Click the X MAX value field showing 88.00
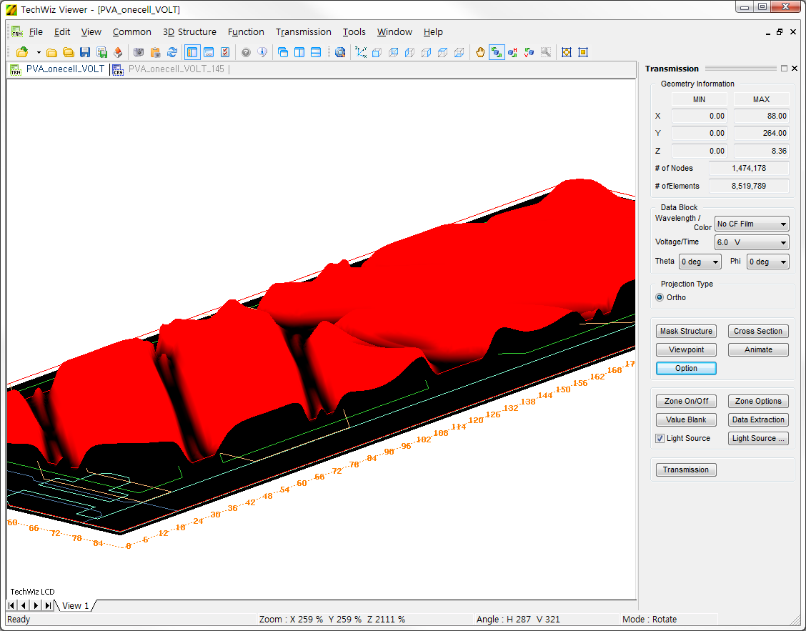Screen dimensions: 806x631 pyautogui.click(x=761, y=116)
